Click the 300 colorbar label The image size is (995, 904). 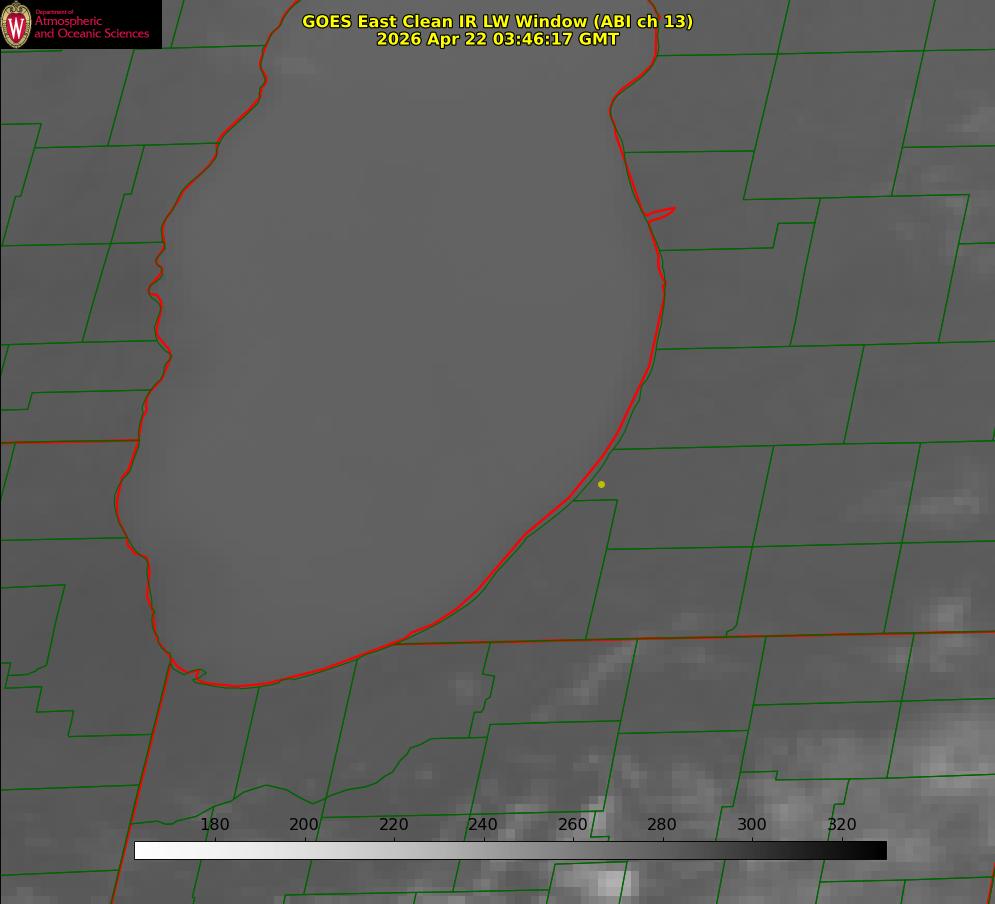[x=752, y=824]
